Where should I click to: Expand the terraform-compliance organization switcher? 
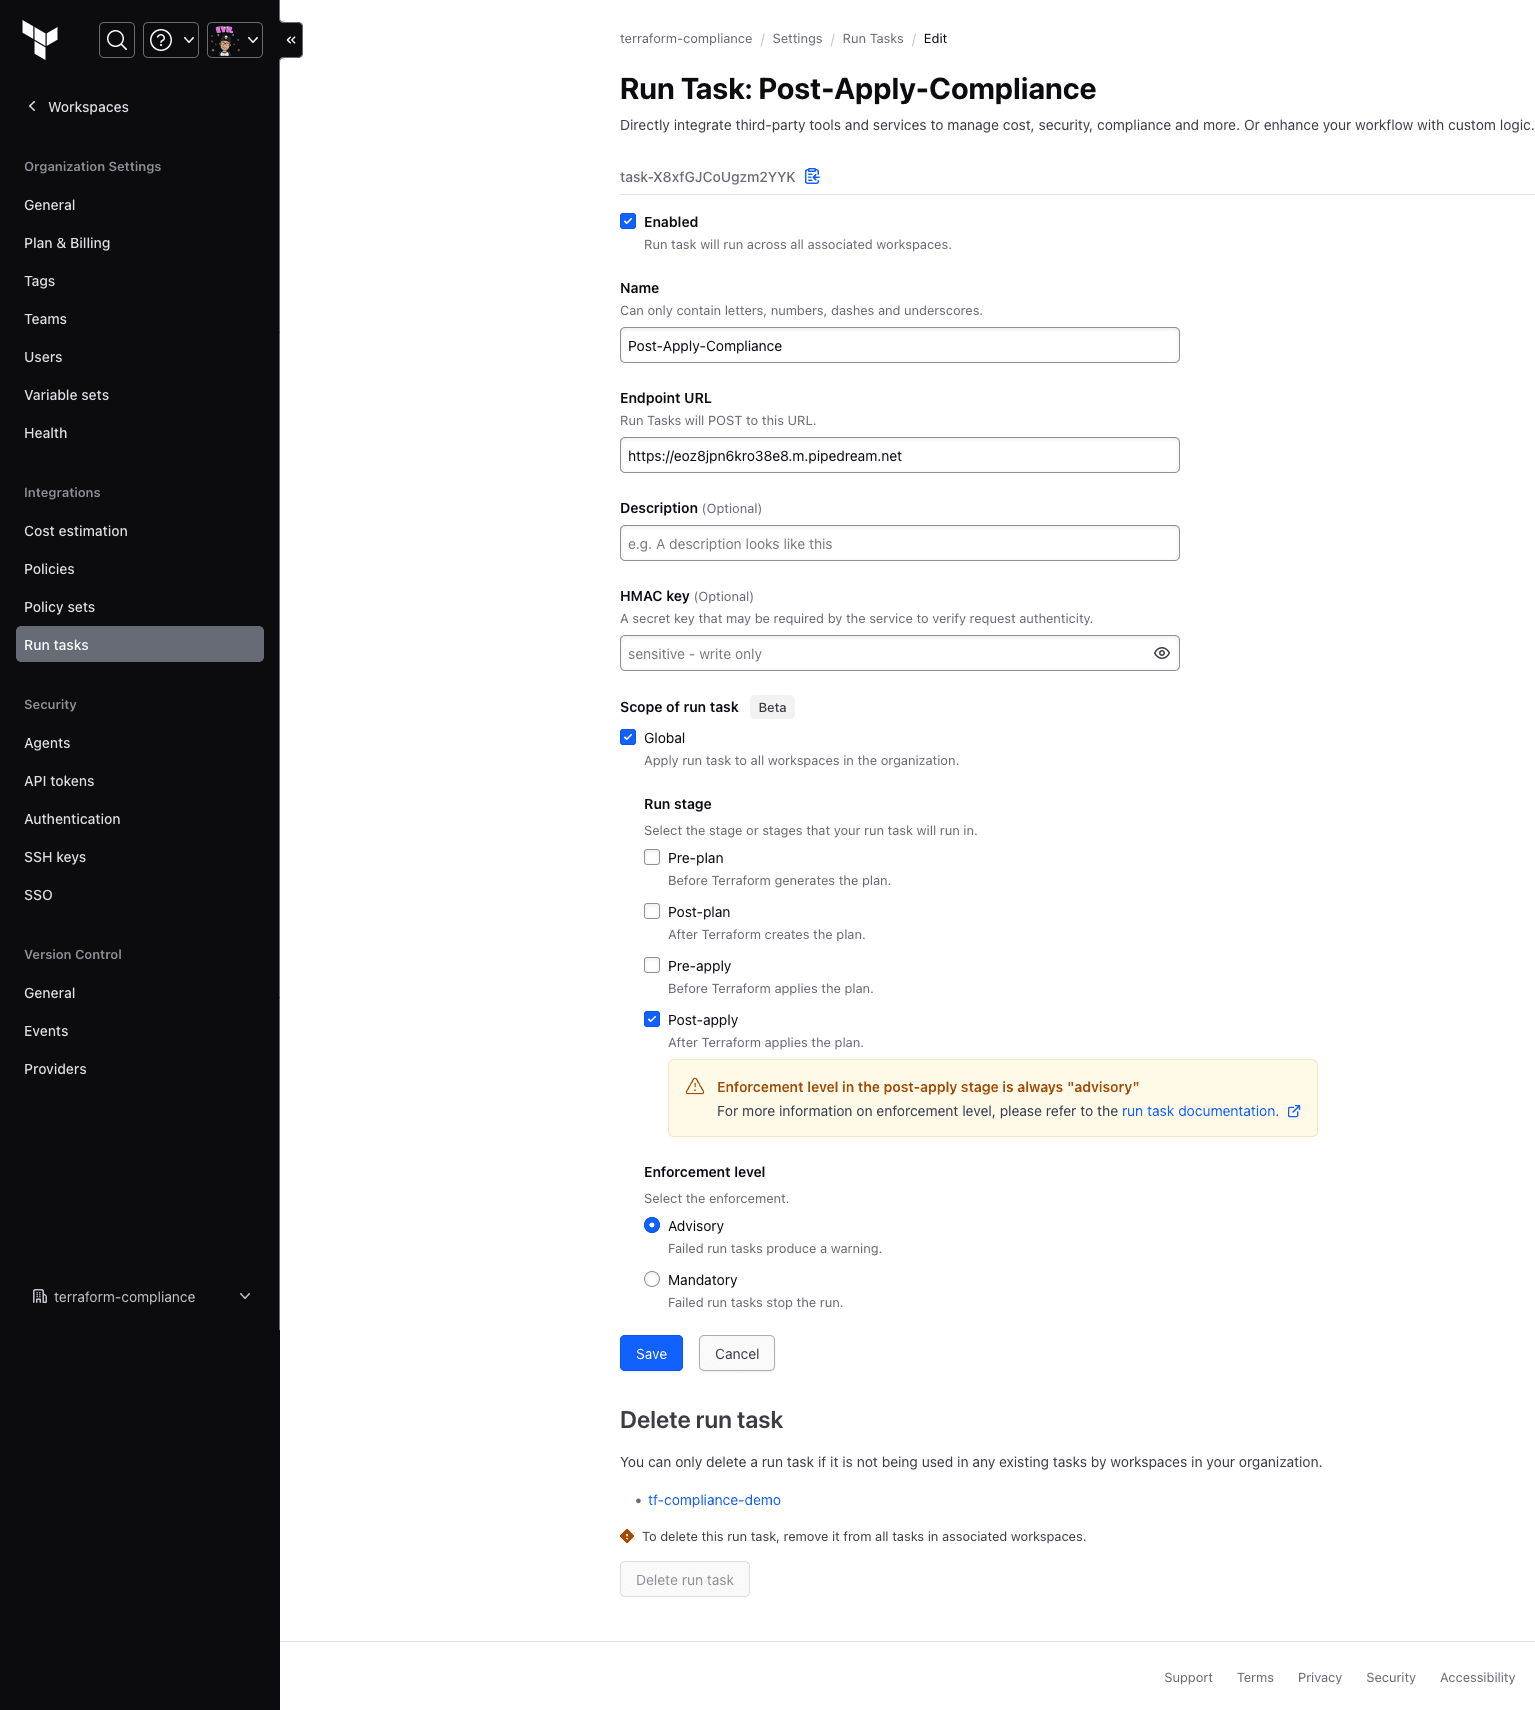245,1297
